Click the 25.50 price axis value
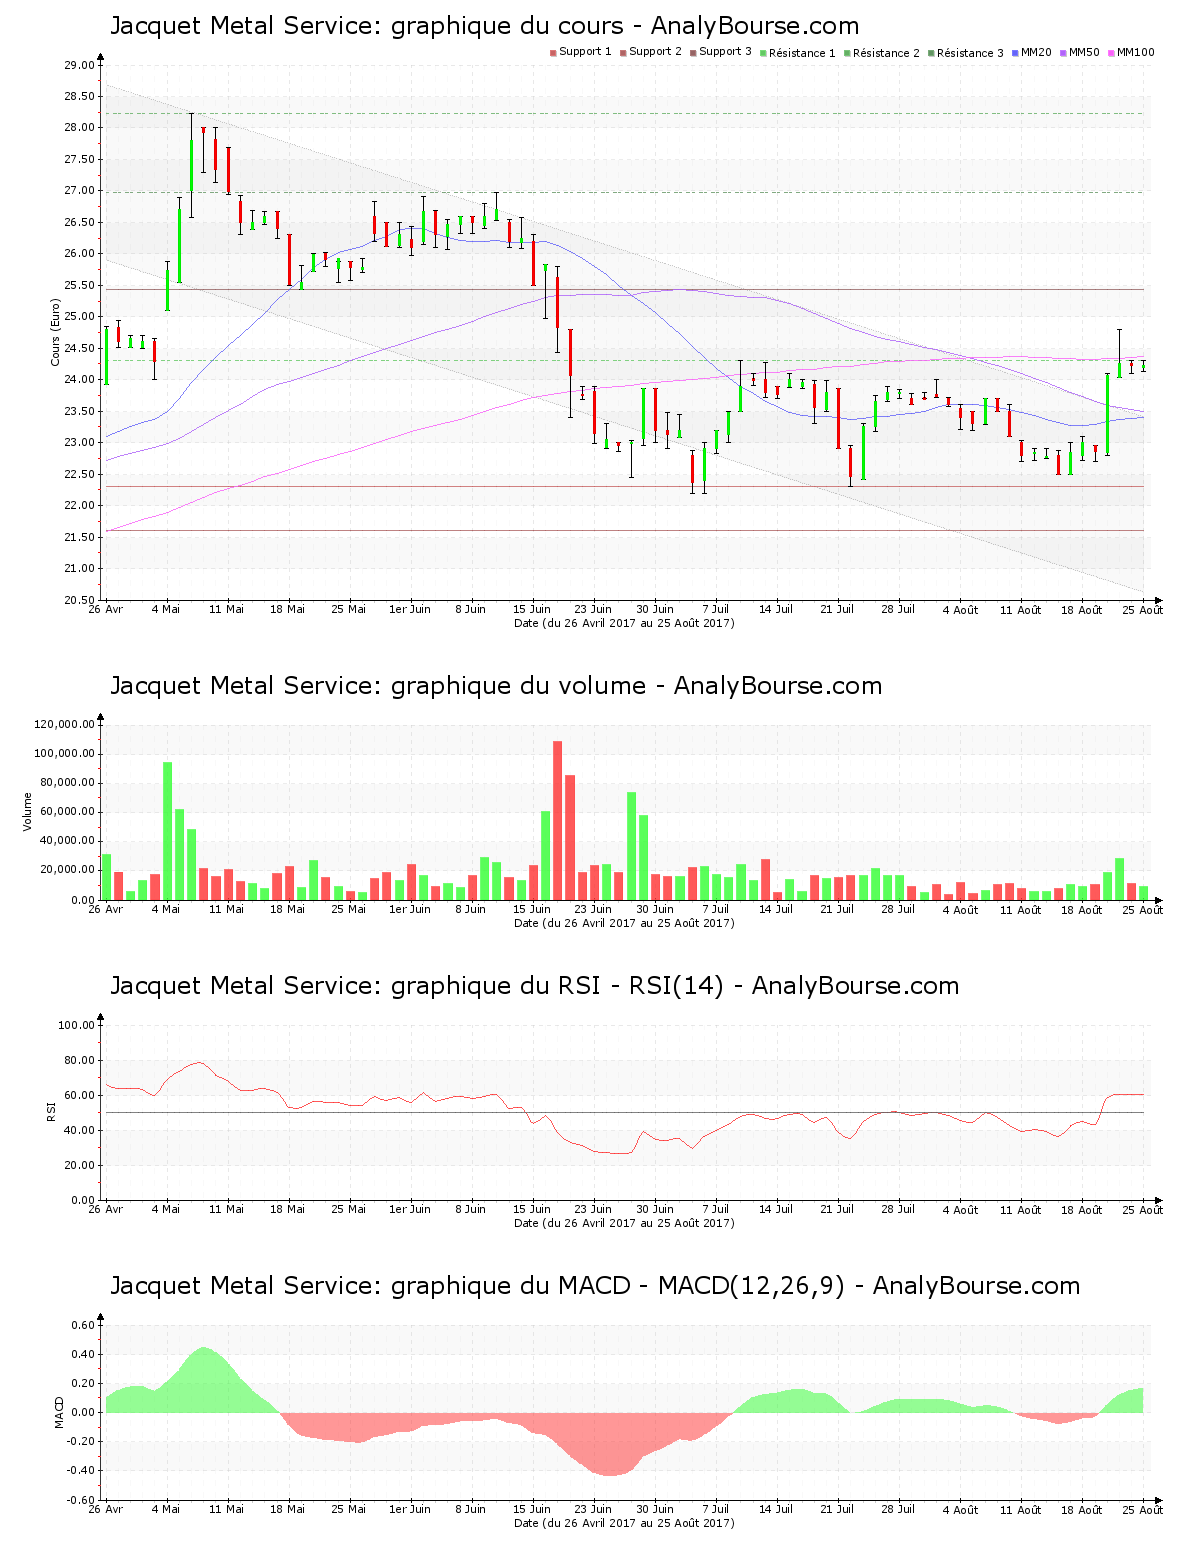Screen dimensions: 1200x1550 click(x=80, y=285)
